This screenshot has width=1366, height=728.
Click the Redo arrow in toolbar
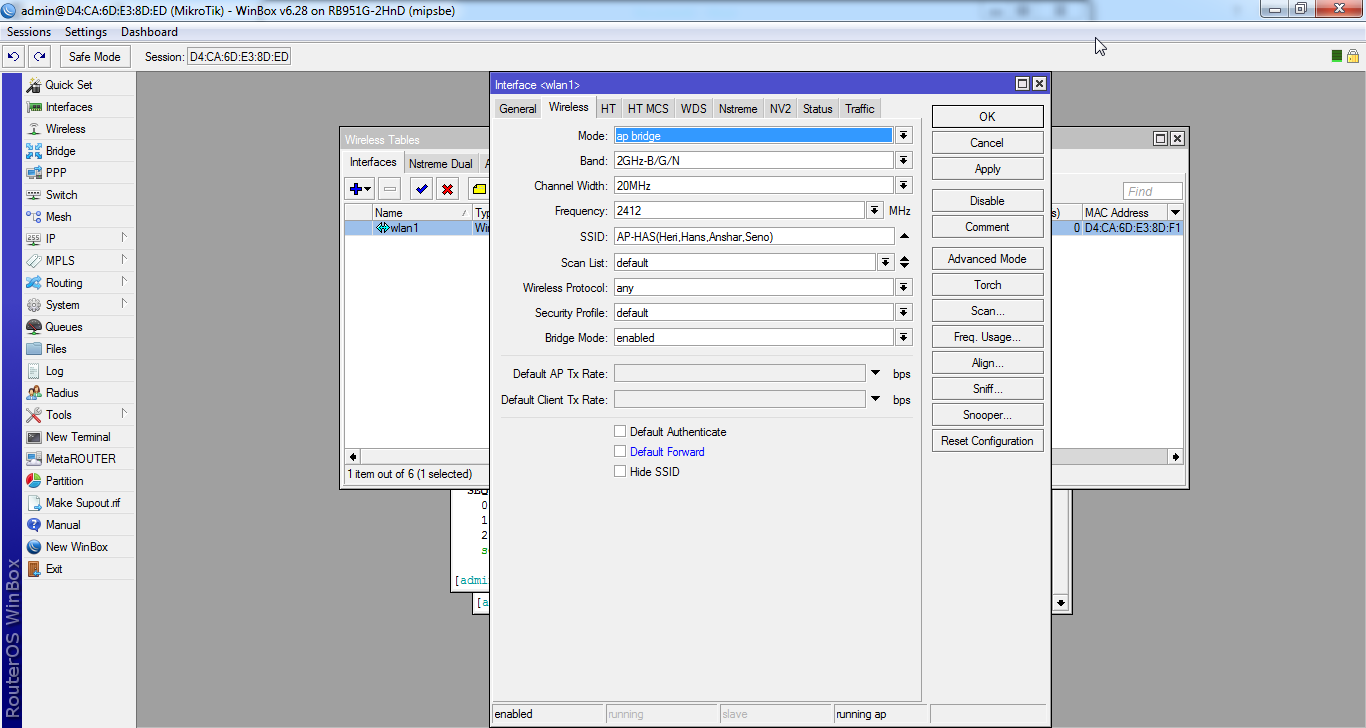38,57
